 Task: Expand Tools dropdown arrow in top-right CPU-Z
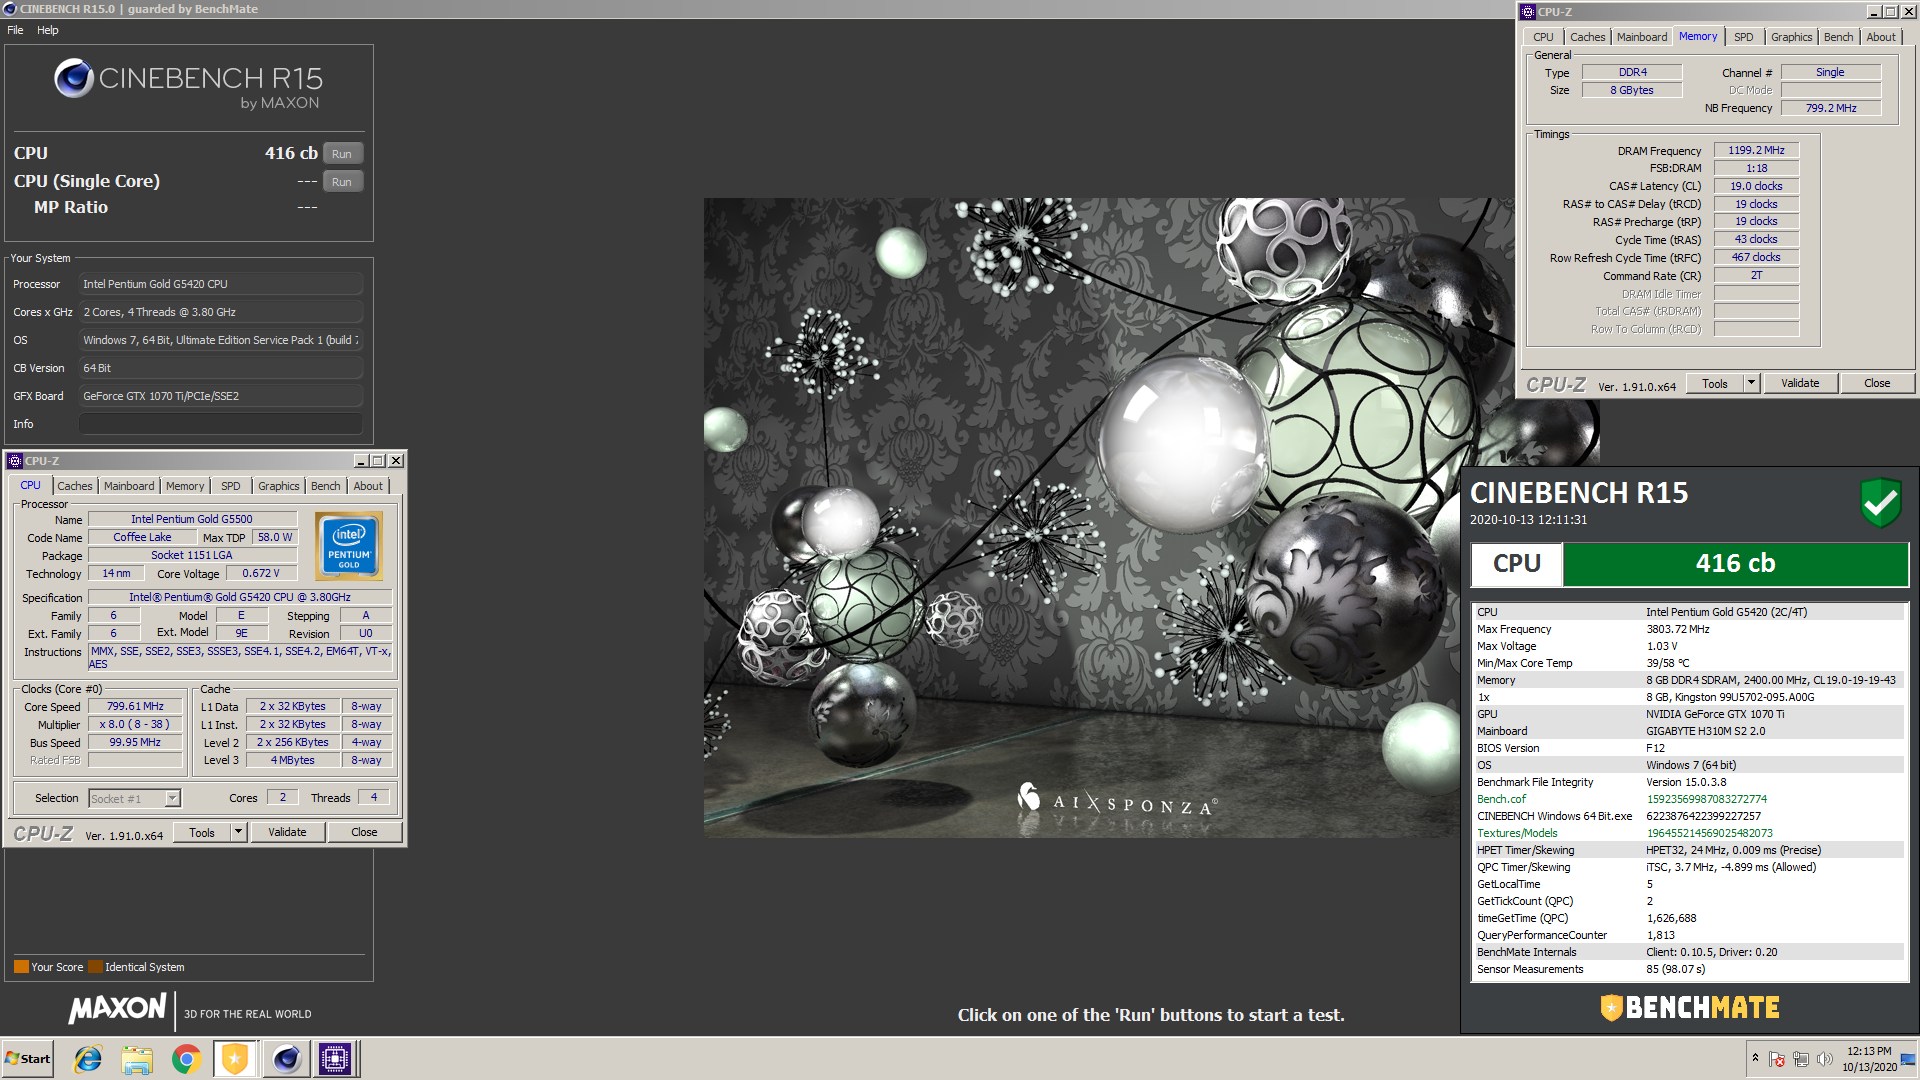pyautogui.click(x=1752, y=383)
